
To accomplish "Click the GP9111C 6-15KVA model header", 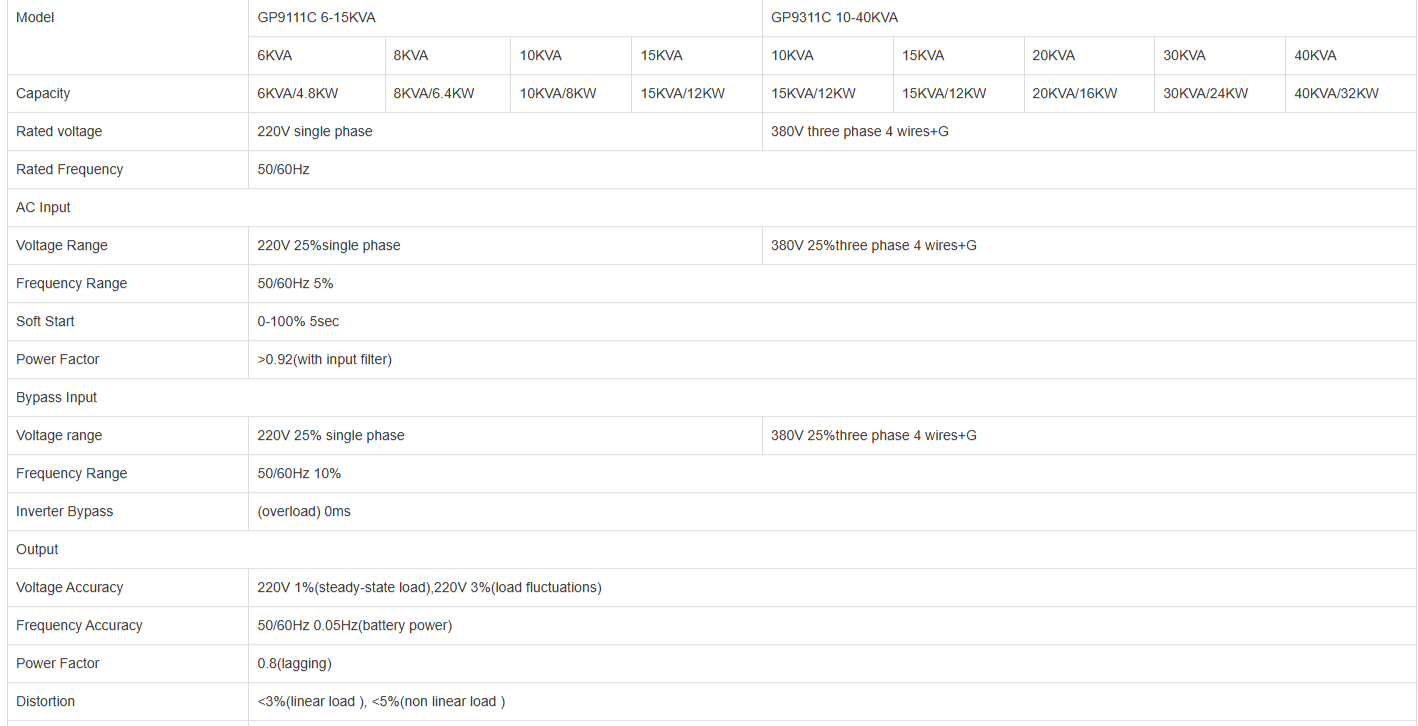I will click(x=316, y=18).
